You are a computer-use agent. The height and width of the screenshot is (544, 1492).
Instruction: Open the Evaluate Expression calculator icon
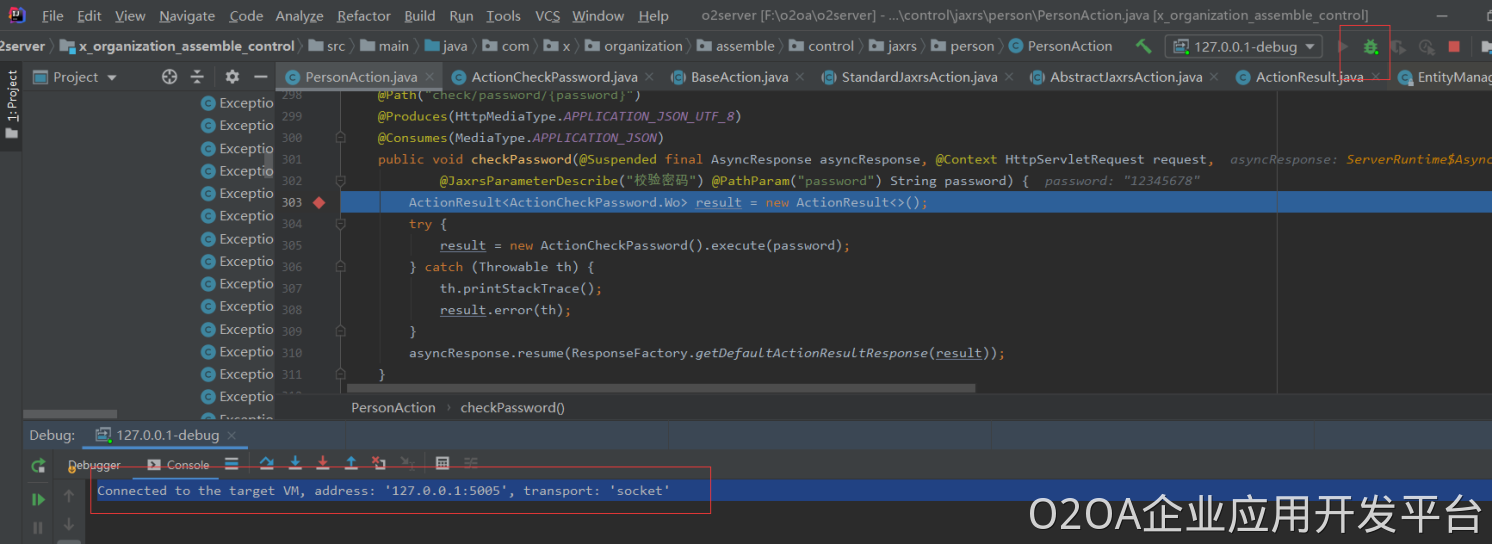coord(443,463)
